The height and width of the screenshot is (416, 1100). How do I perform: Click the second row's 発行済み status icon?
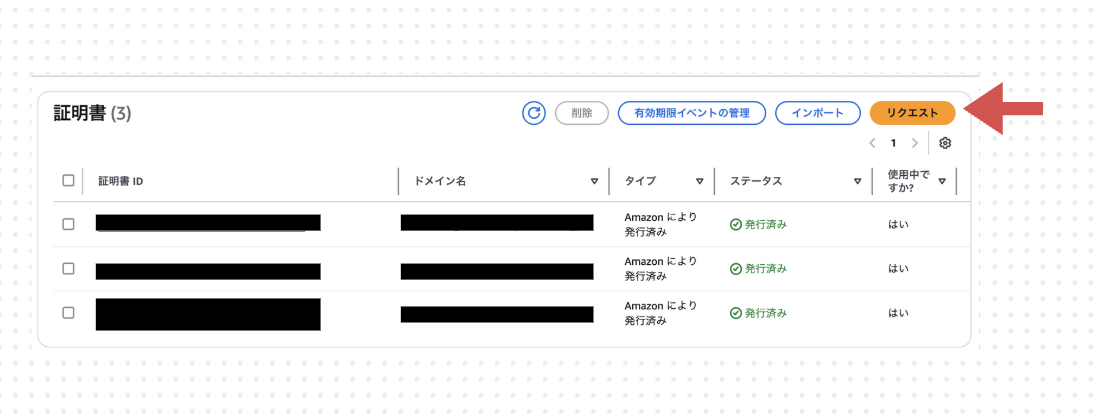[x=736, y=269]
